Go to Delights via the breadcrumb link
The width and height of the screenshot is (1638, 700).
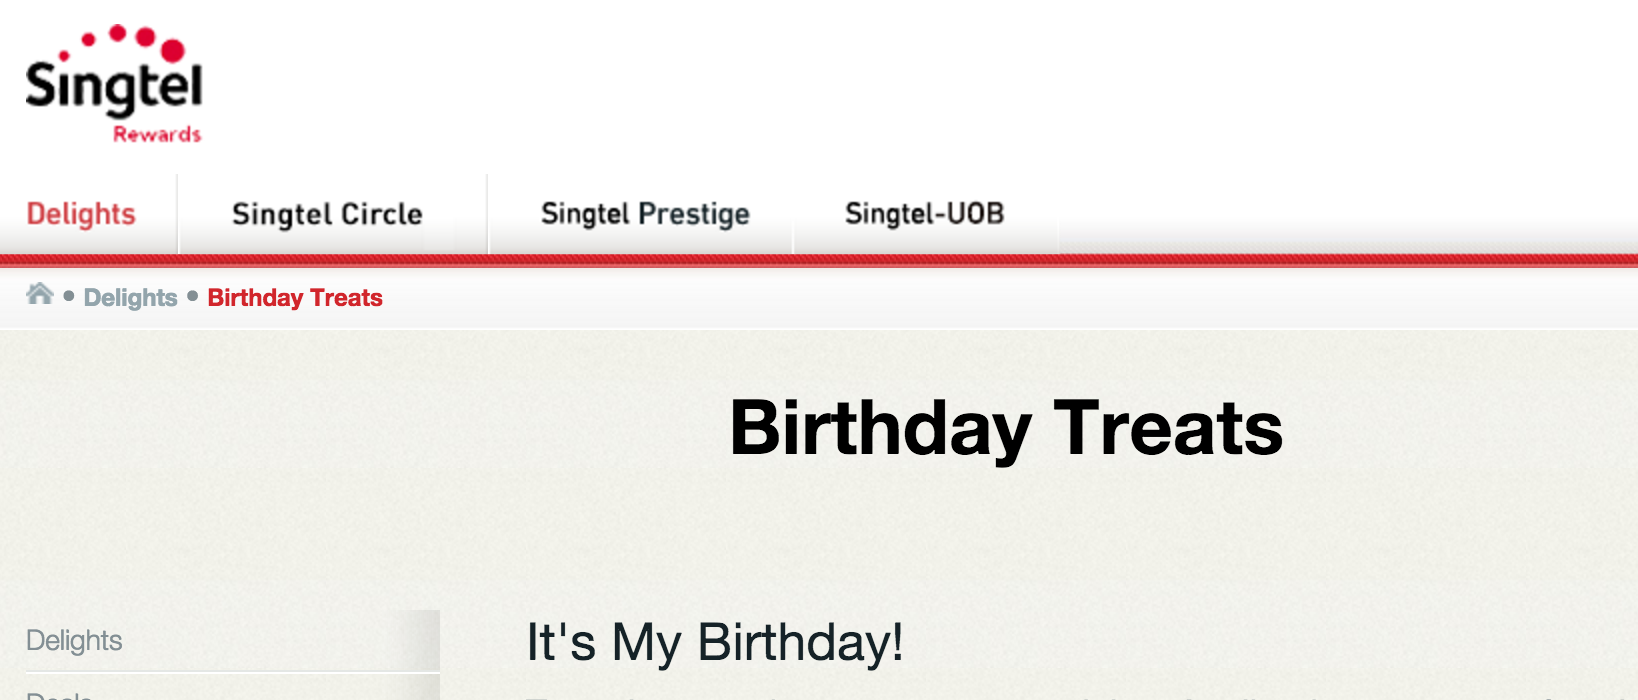coord(130,298)
